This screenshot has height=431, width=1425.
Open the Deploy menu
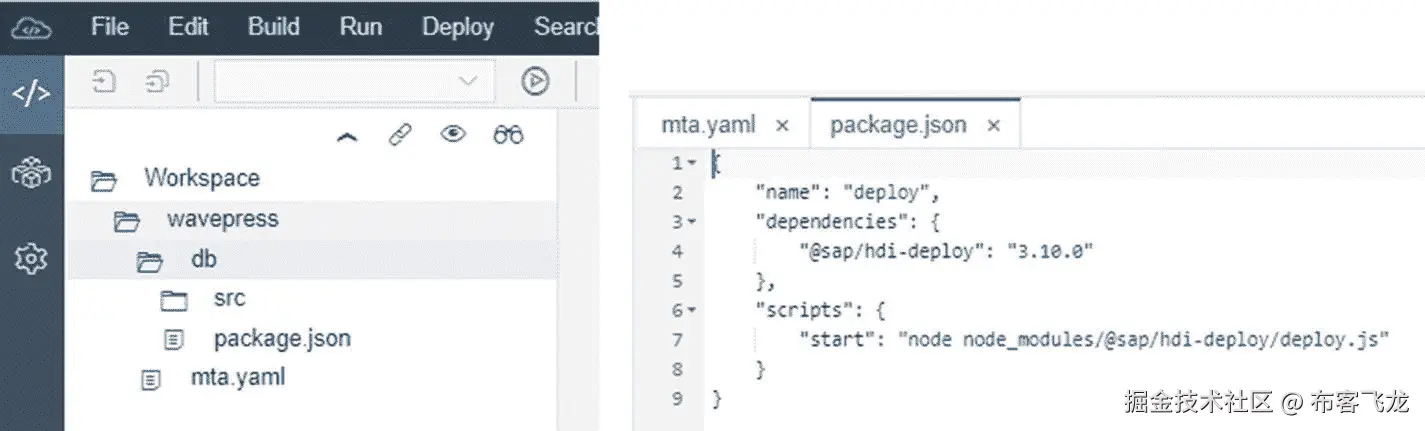457,27
